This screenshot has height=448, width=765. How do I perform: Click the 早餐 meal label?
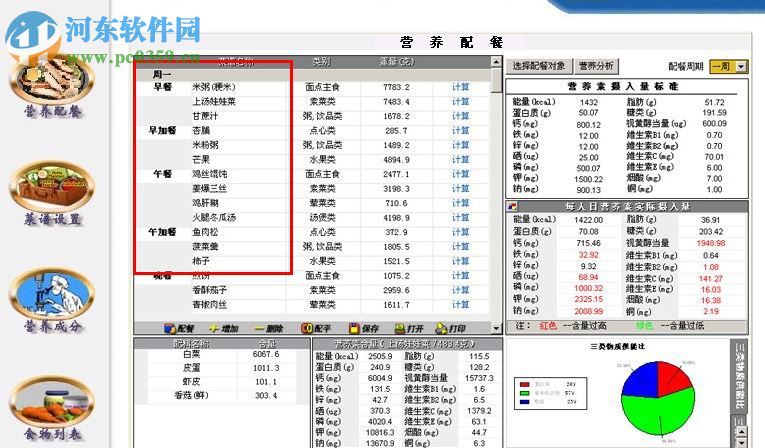pos(162,87)
